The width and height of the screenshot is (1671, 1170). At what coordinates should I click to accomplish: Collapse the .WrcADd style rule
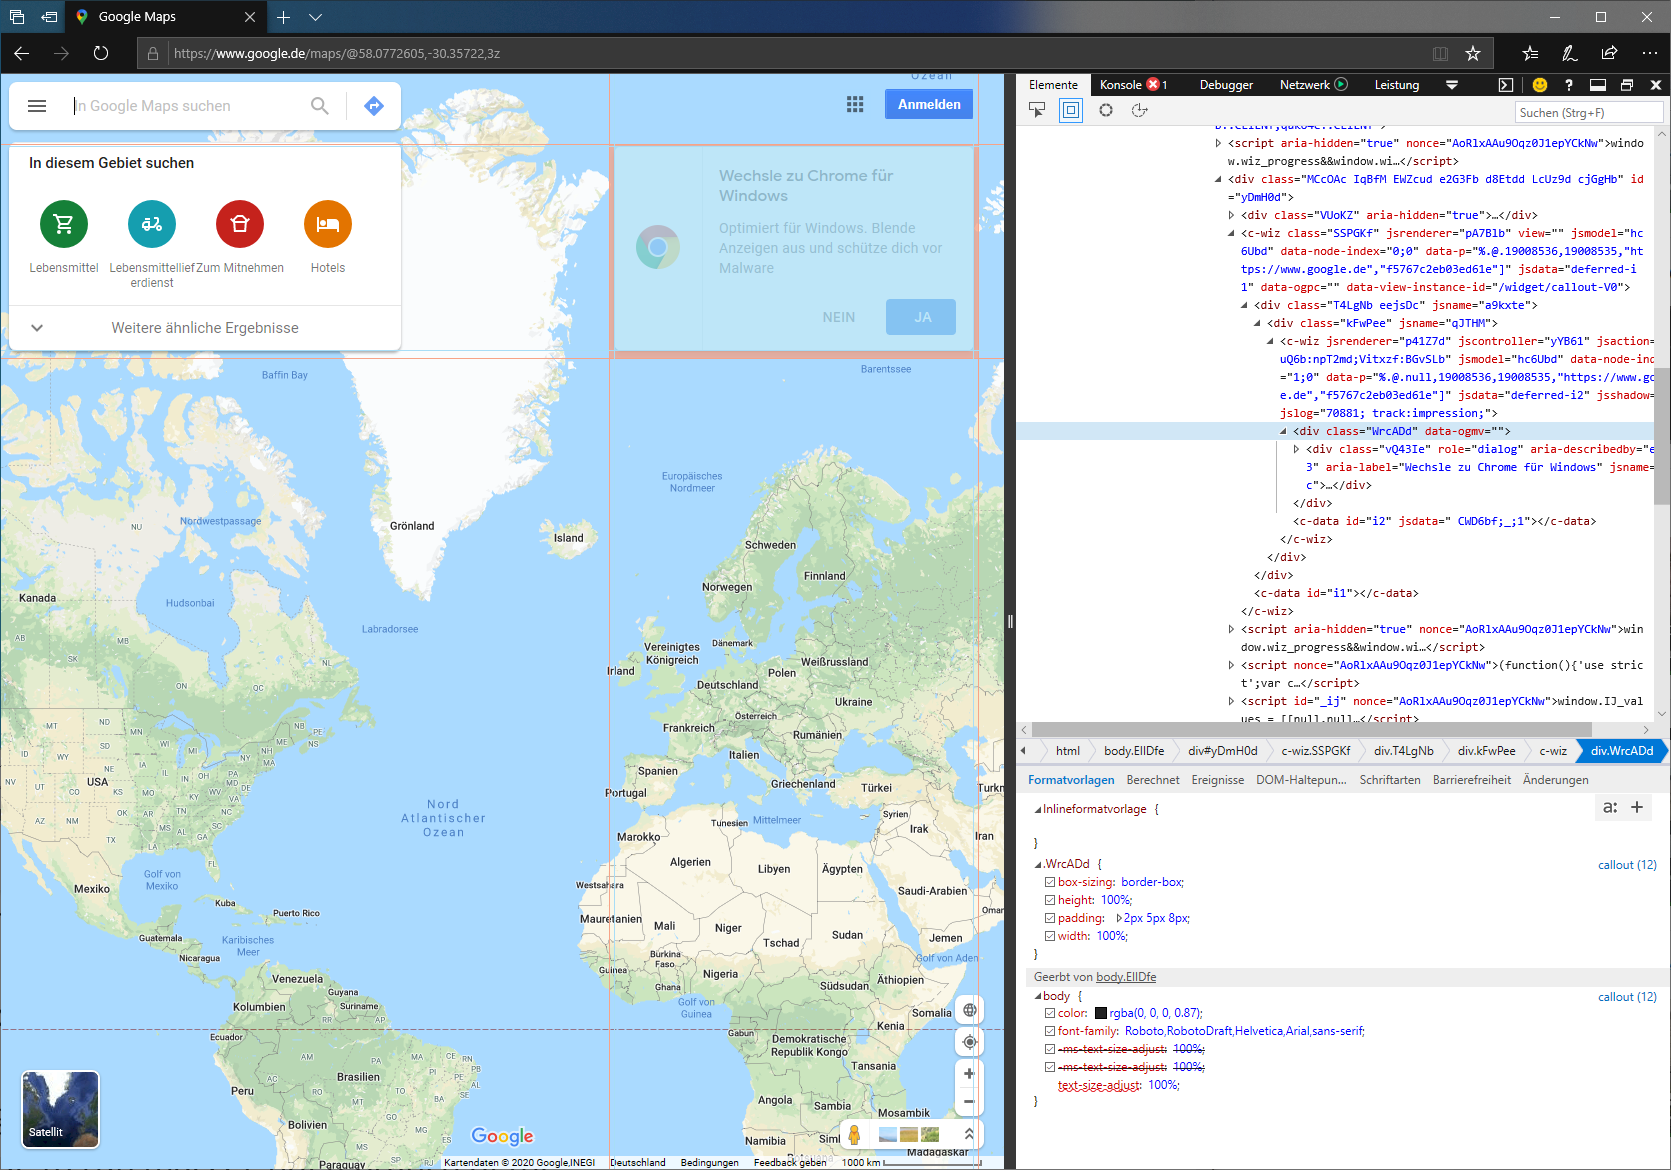tap(1038, 864)
